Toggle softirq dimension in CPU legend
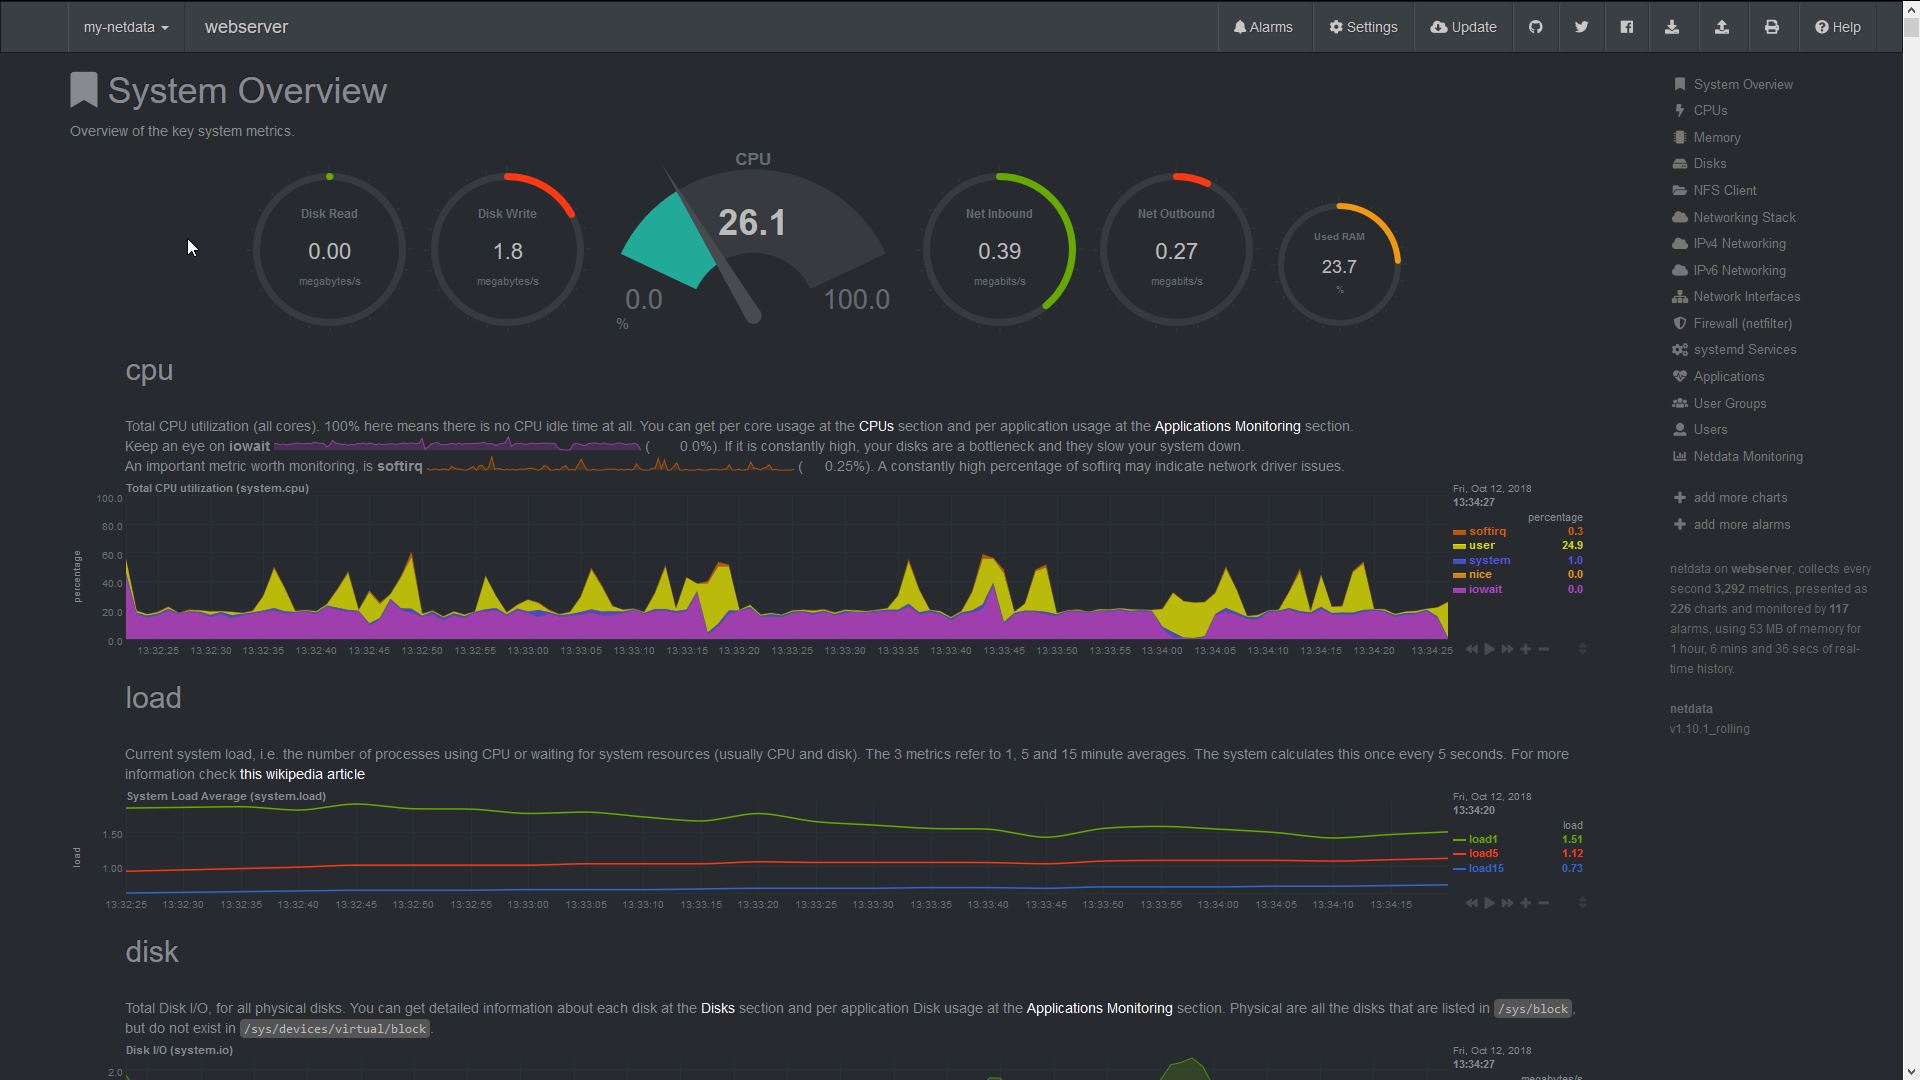The image size is (1920, 1080). pyautogui.click(x=1487, y=531)
